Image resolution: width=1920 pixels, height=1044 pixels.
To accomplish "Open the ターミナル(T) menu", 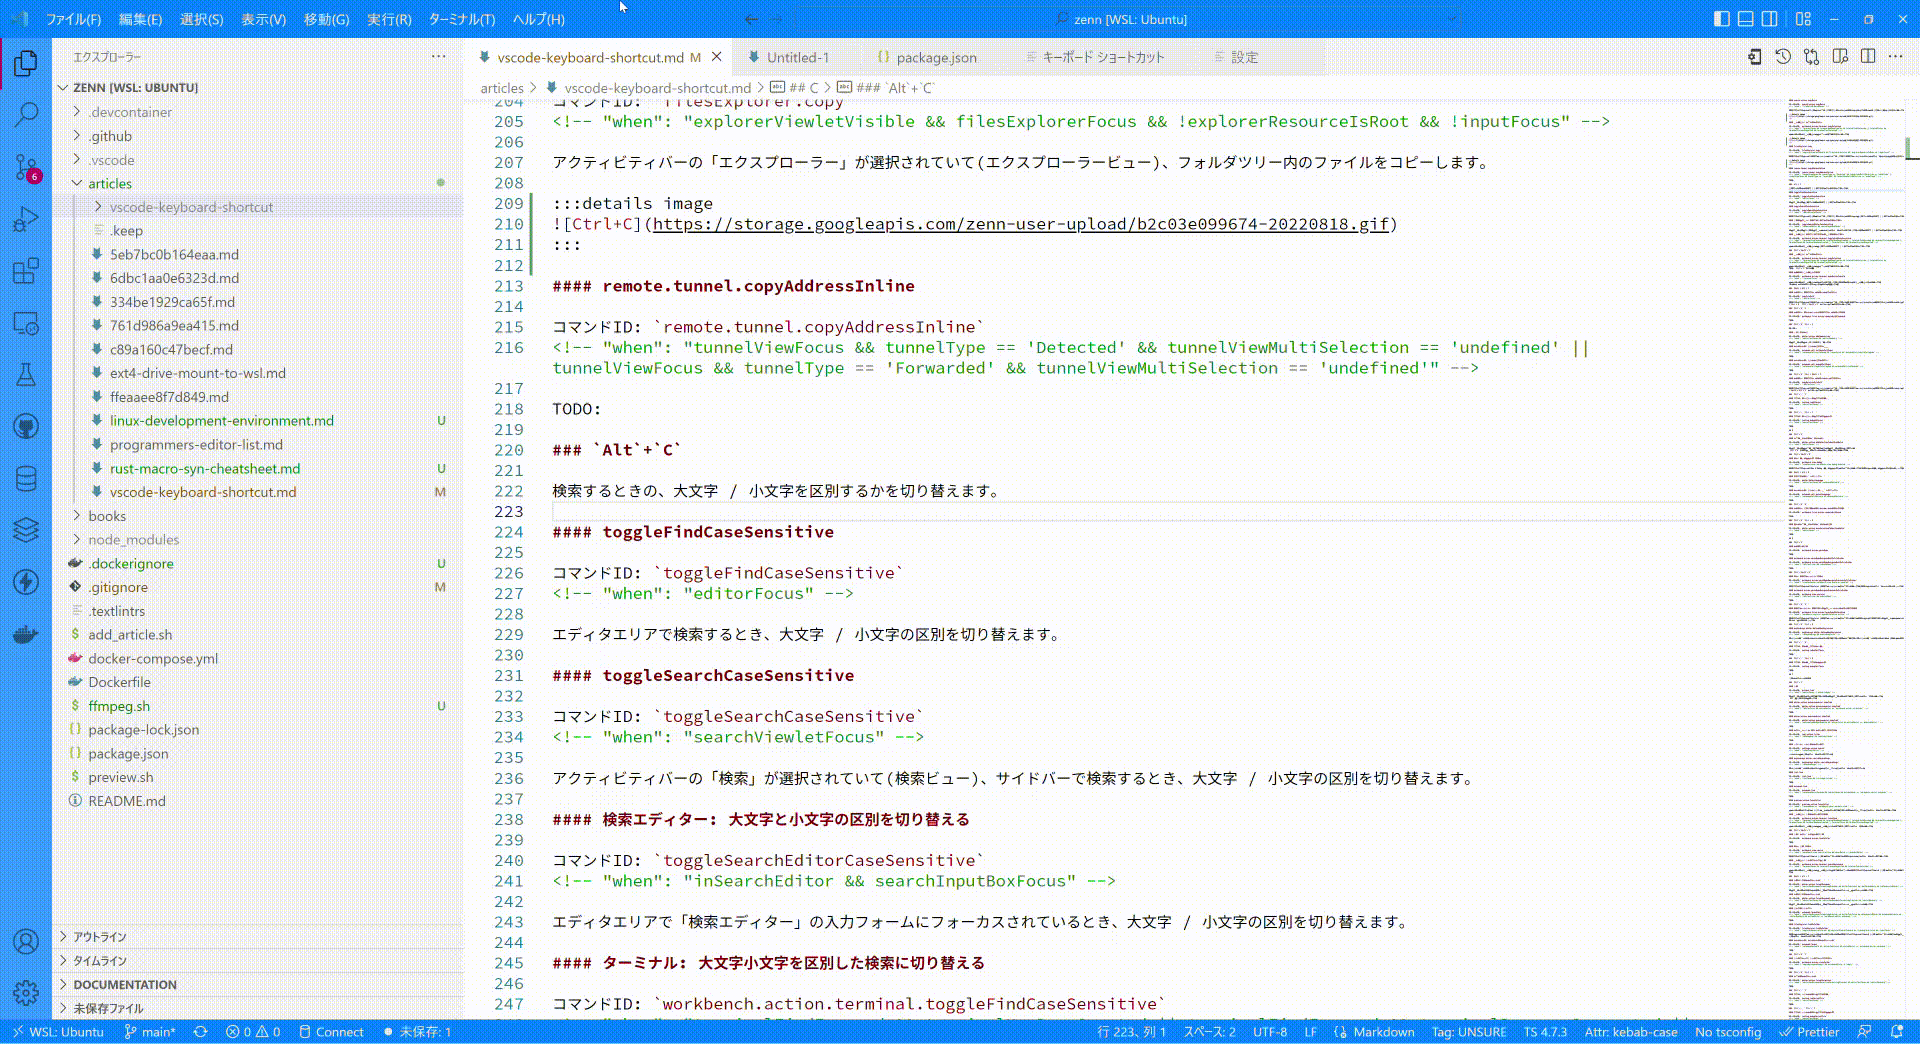I will point(462,19).
